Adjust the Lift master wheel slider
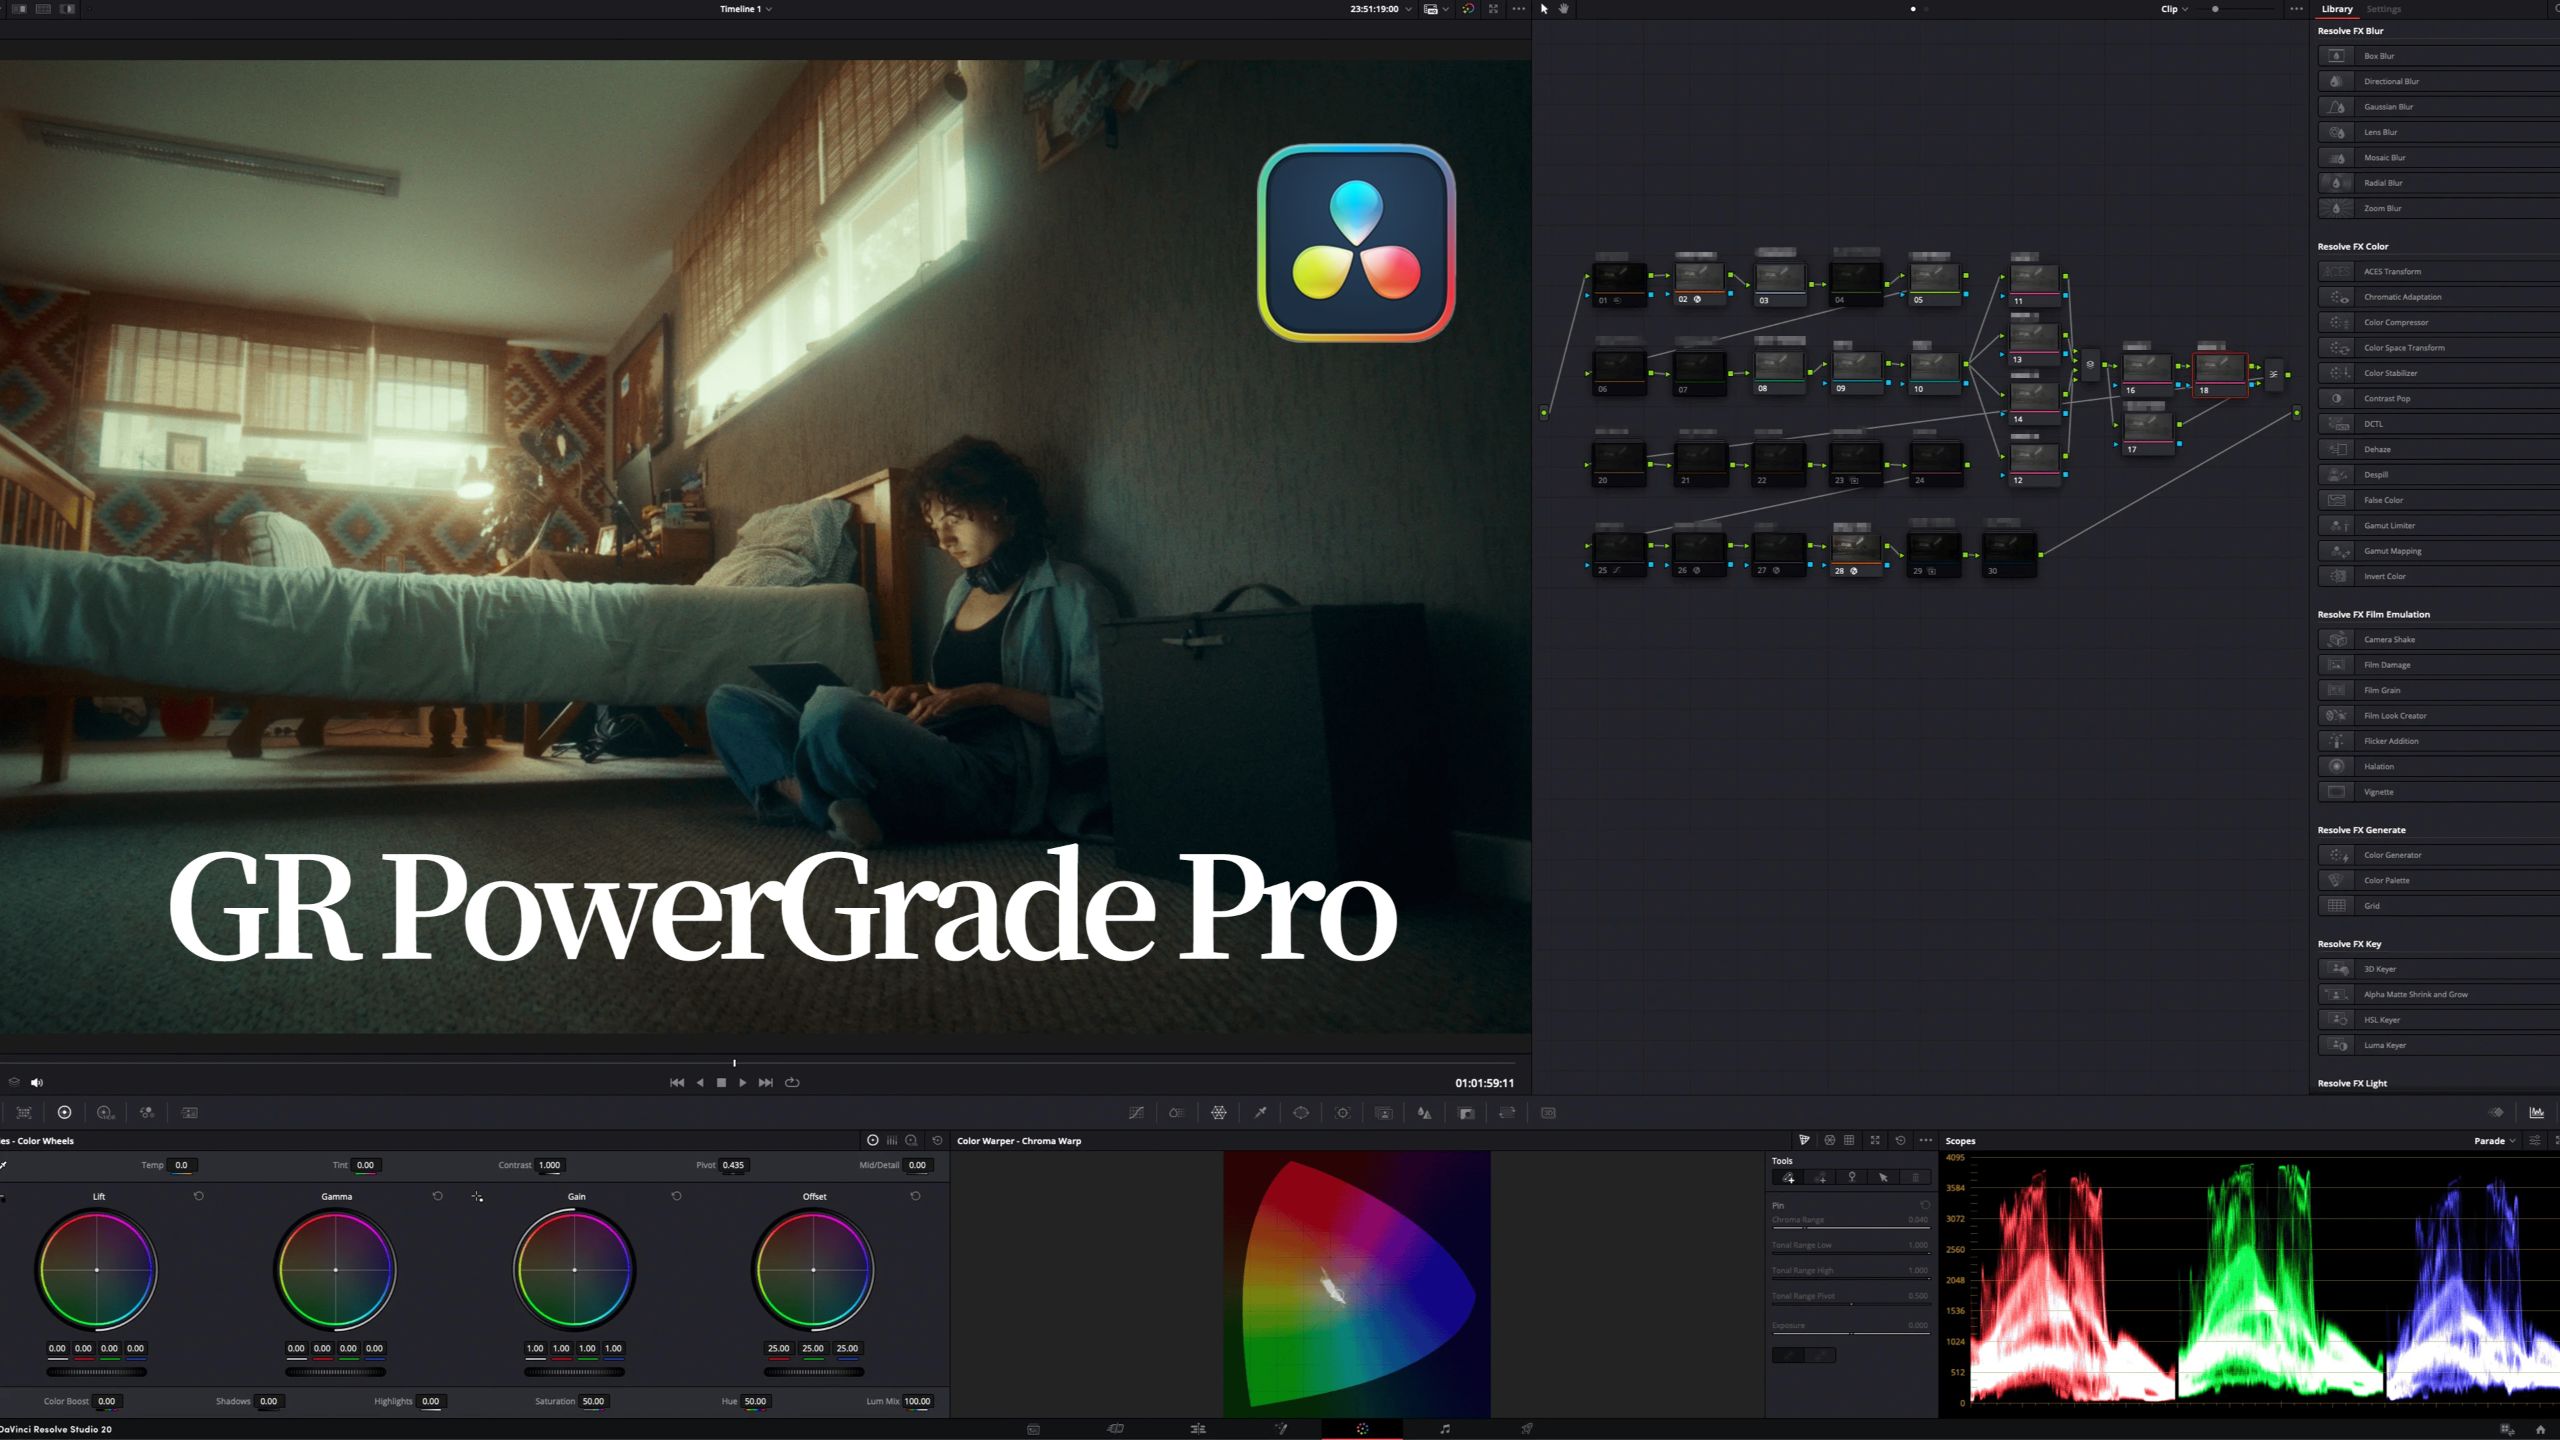Viewport: 2560px width, 1440px height. point(97,1371)
